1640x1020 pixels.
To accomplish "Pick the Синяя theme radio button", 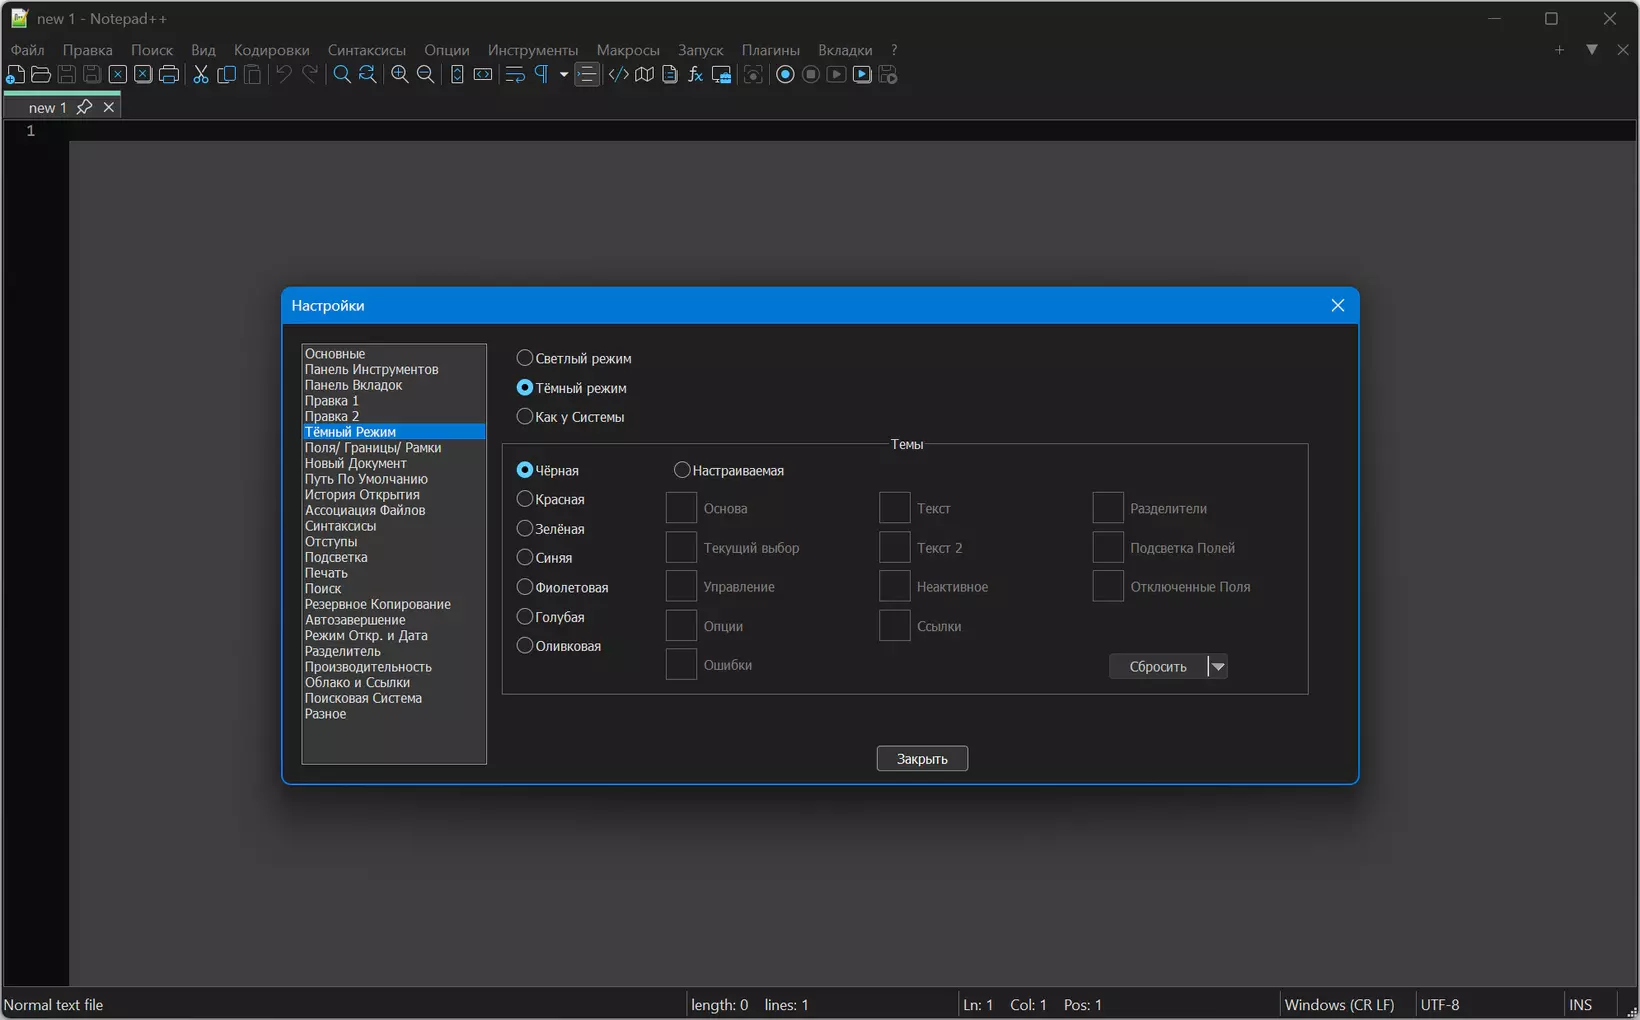I will 524,558.
